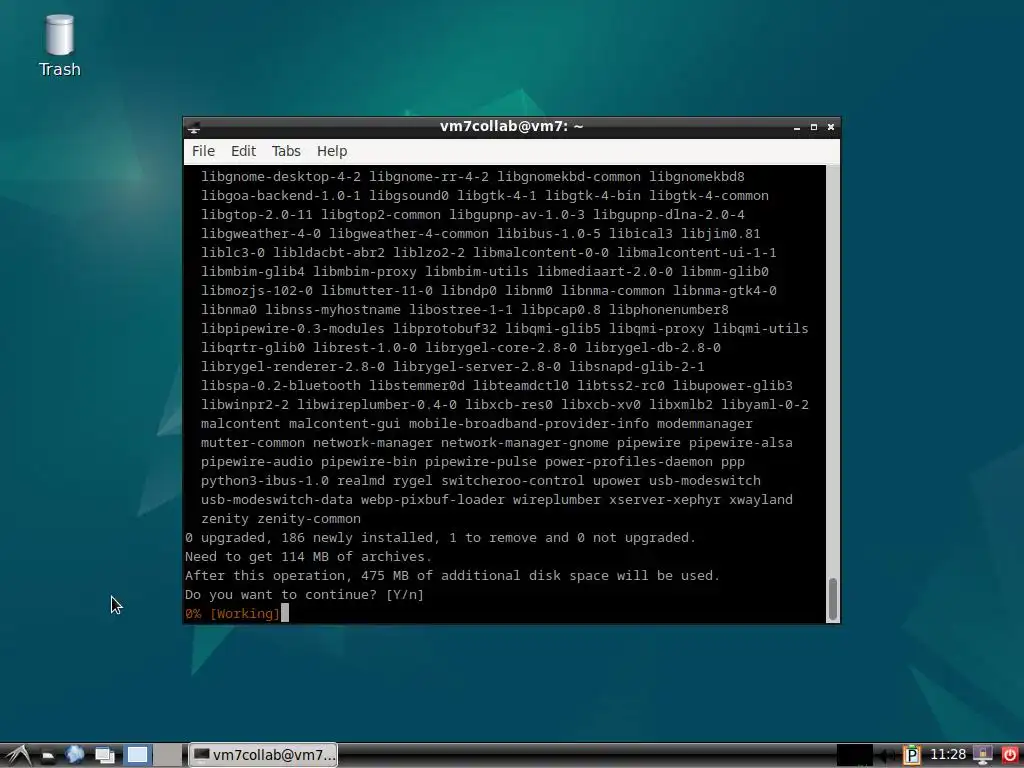The width and height of the screenshot is (1024, 768).
Task: Open the Edit menu
Action: click(x=243, y=151)
